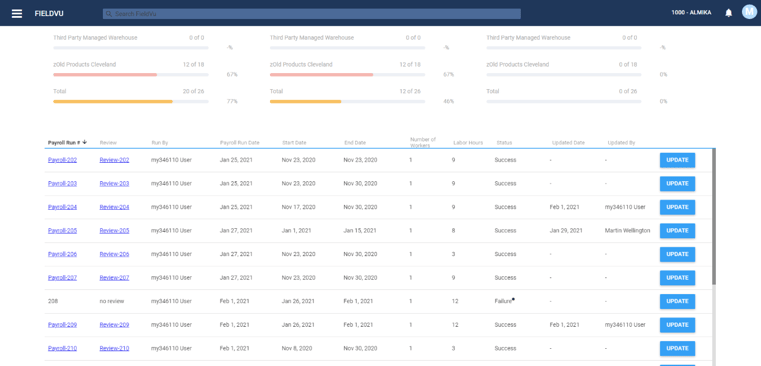This screenshot has height=366, width=761.
Task: Open the user avatar M menu
Action: (x=749, y=12)
